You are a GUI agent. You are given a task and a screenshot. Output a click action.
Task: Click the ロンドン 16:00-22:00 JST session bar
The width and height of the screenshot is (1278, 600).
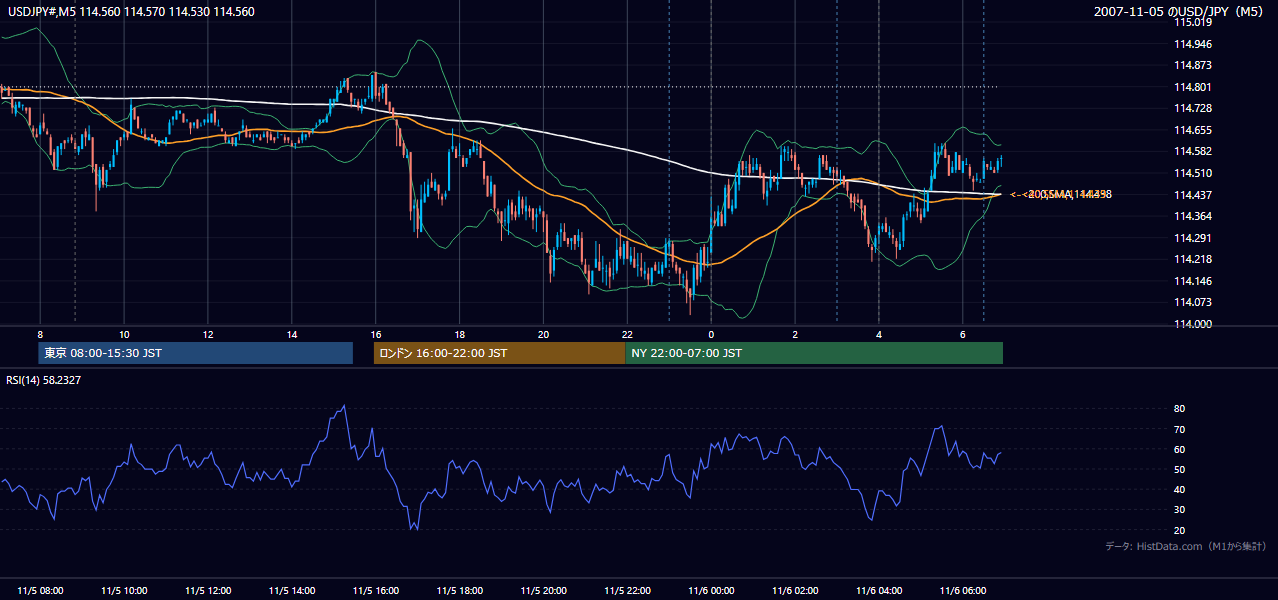[x=499, y=353]
